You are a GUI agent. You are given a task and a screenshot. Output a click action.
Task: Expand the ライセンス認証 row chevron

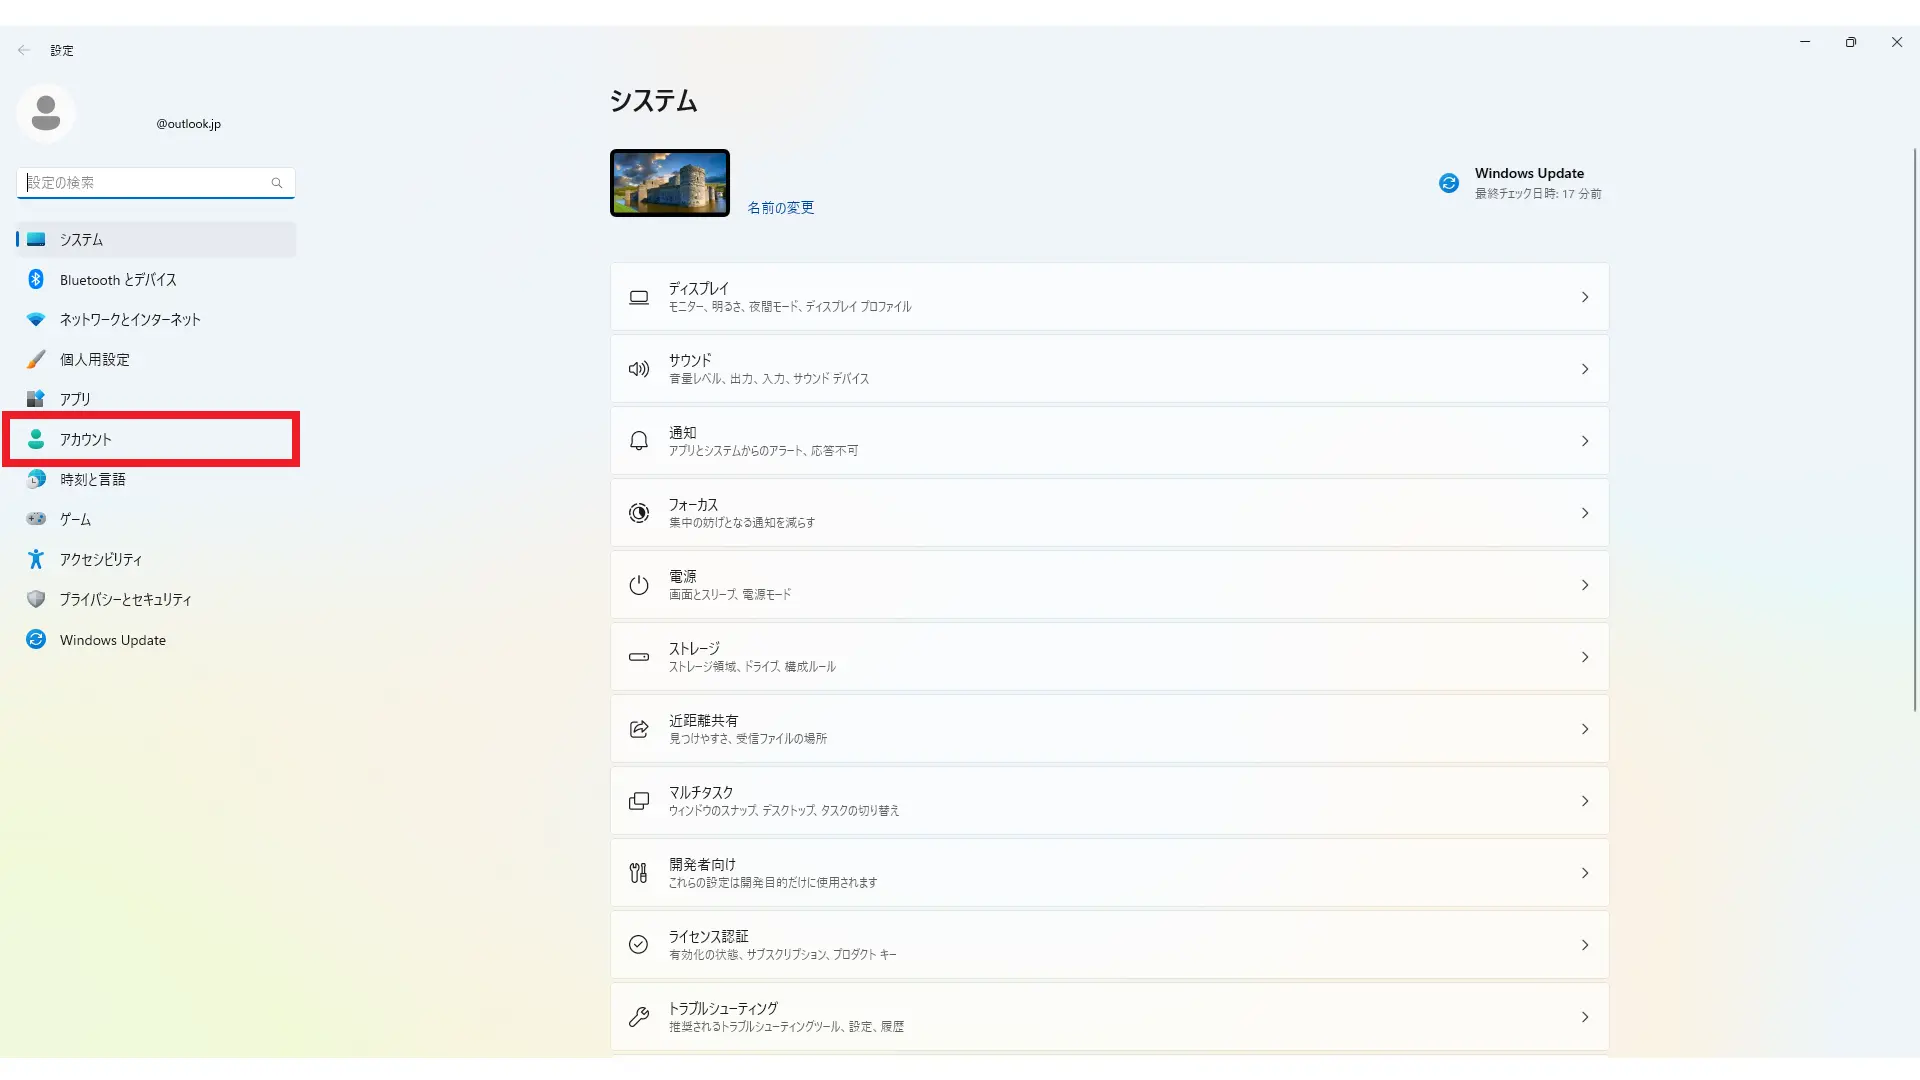[x=1585, y=945]
